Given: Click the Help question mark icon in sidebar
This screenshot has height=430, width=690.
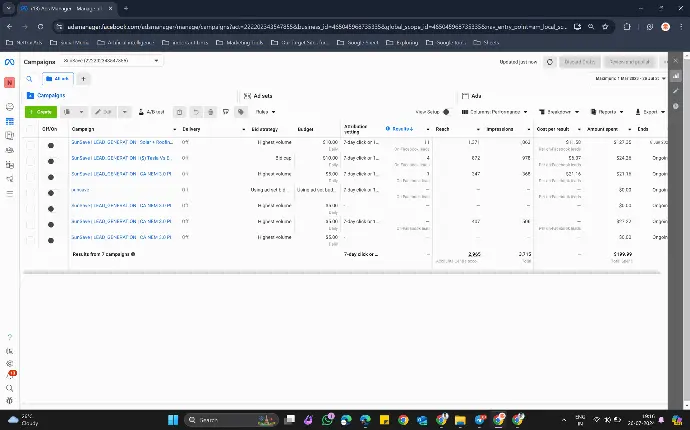Looking at the screenshot, I should point(9,338).
